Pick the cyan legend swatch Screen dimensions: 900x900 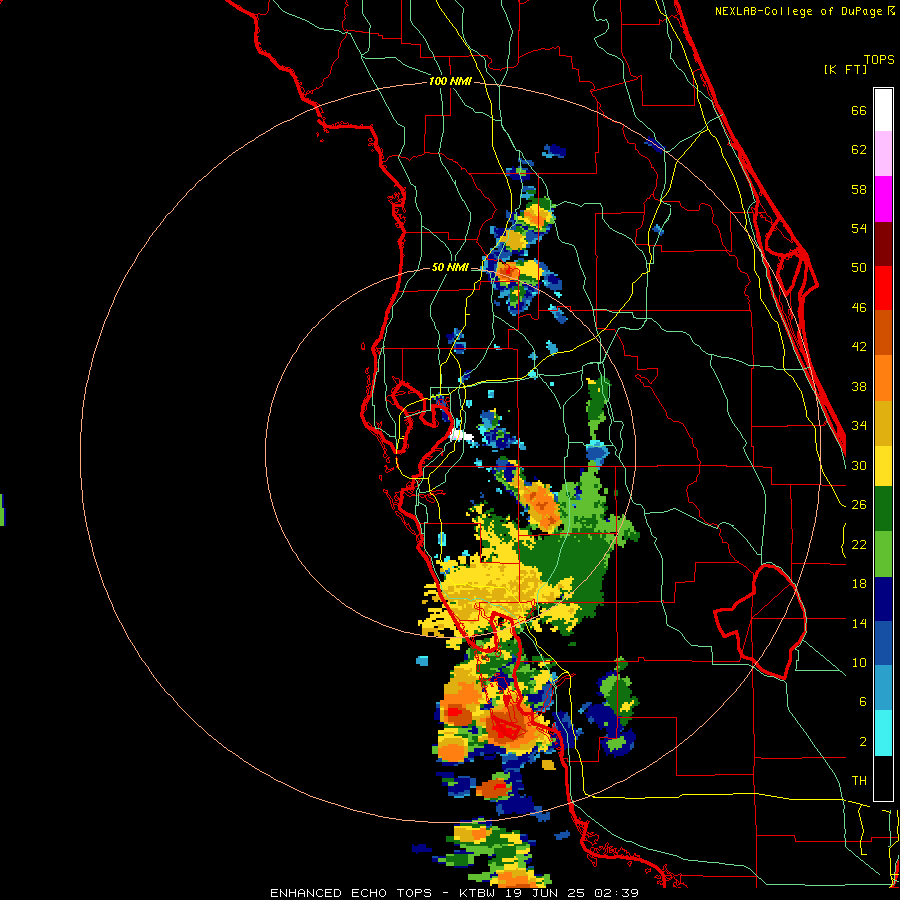[883, 733]
